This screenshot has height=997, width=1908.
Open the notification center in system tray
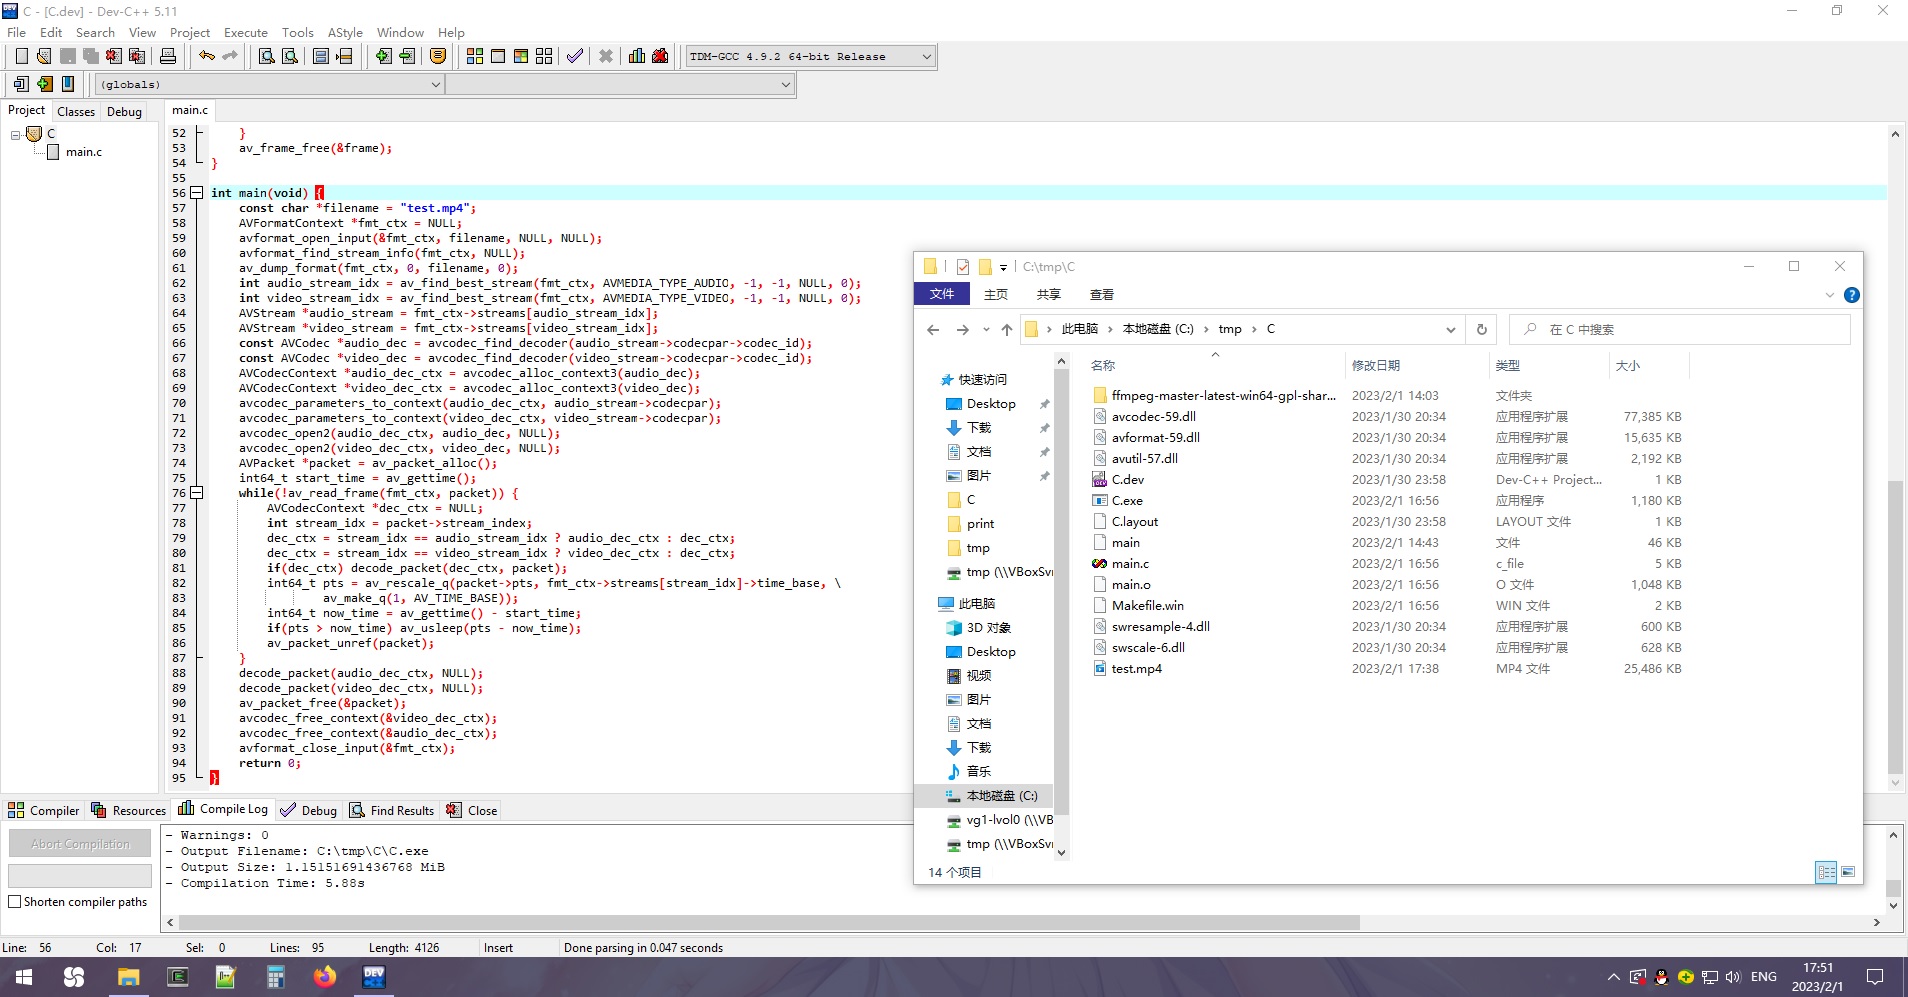click(1875, 977)
